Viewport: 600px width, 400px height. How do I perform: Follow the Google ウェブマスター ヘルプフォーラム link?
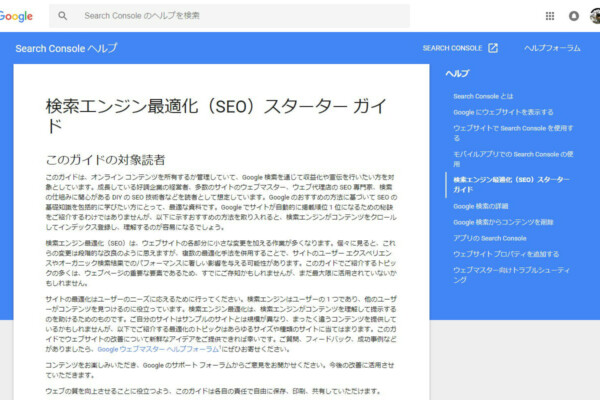point(158,349)
